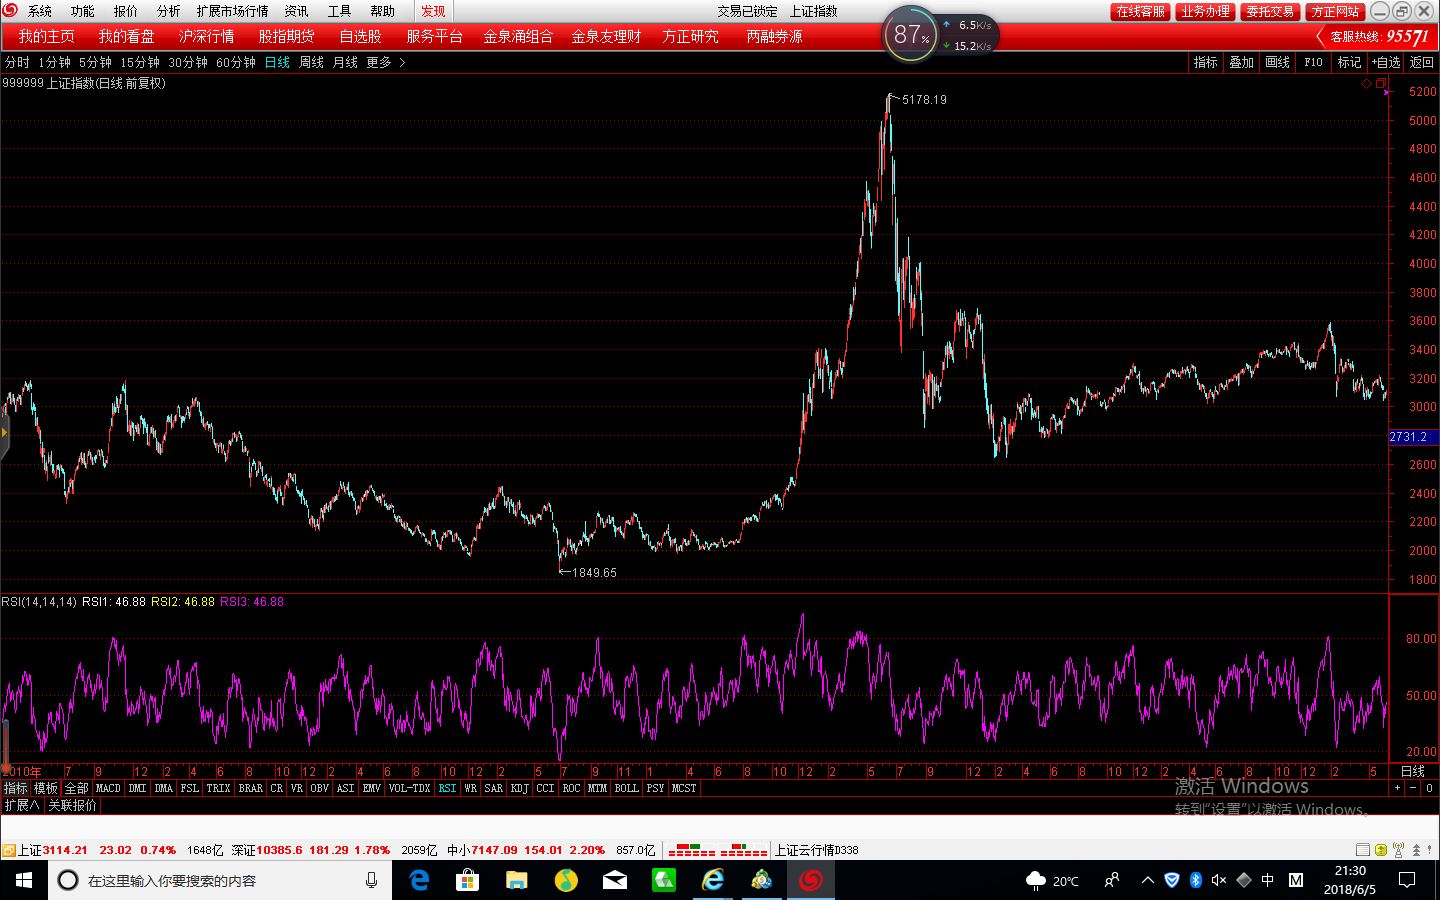Click the 0 reset zoom control
1440x900 pixels.
(x=1429, y=788)
